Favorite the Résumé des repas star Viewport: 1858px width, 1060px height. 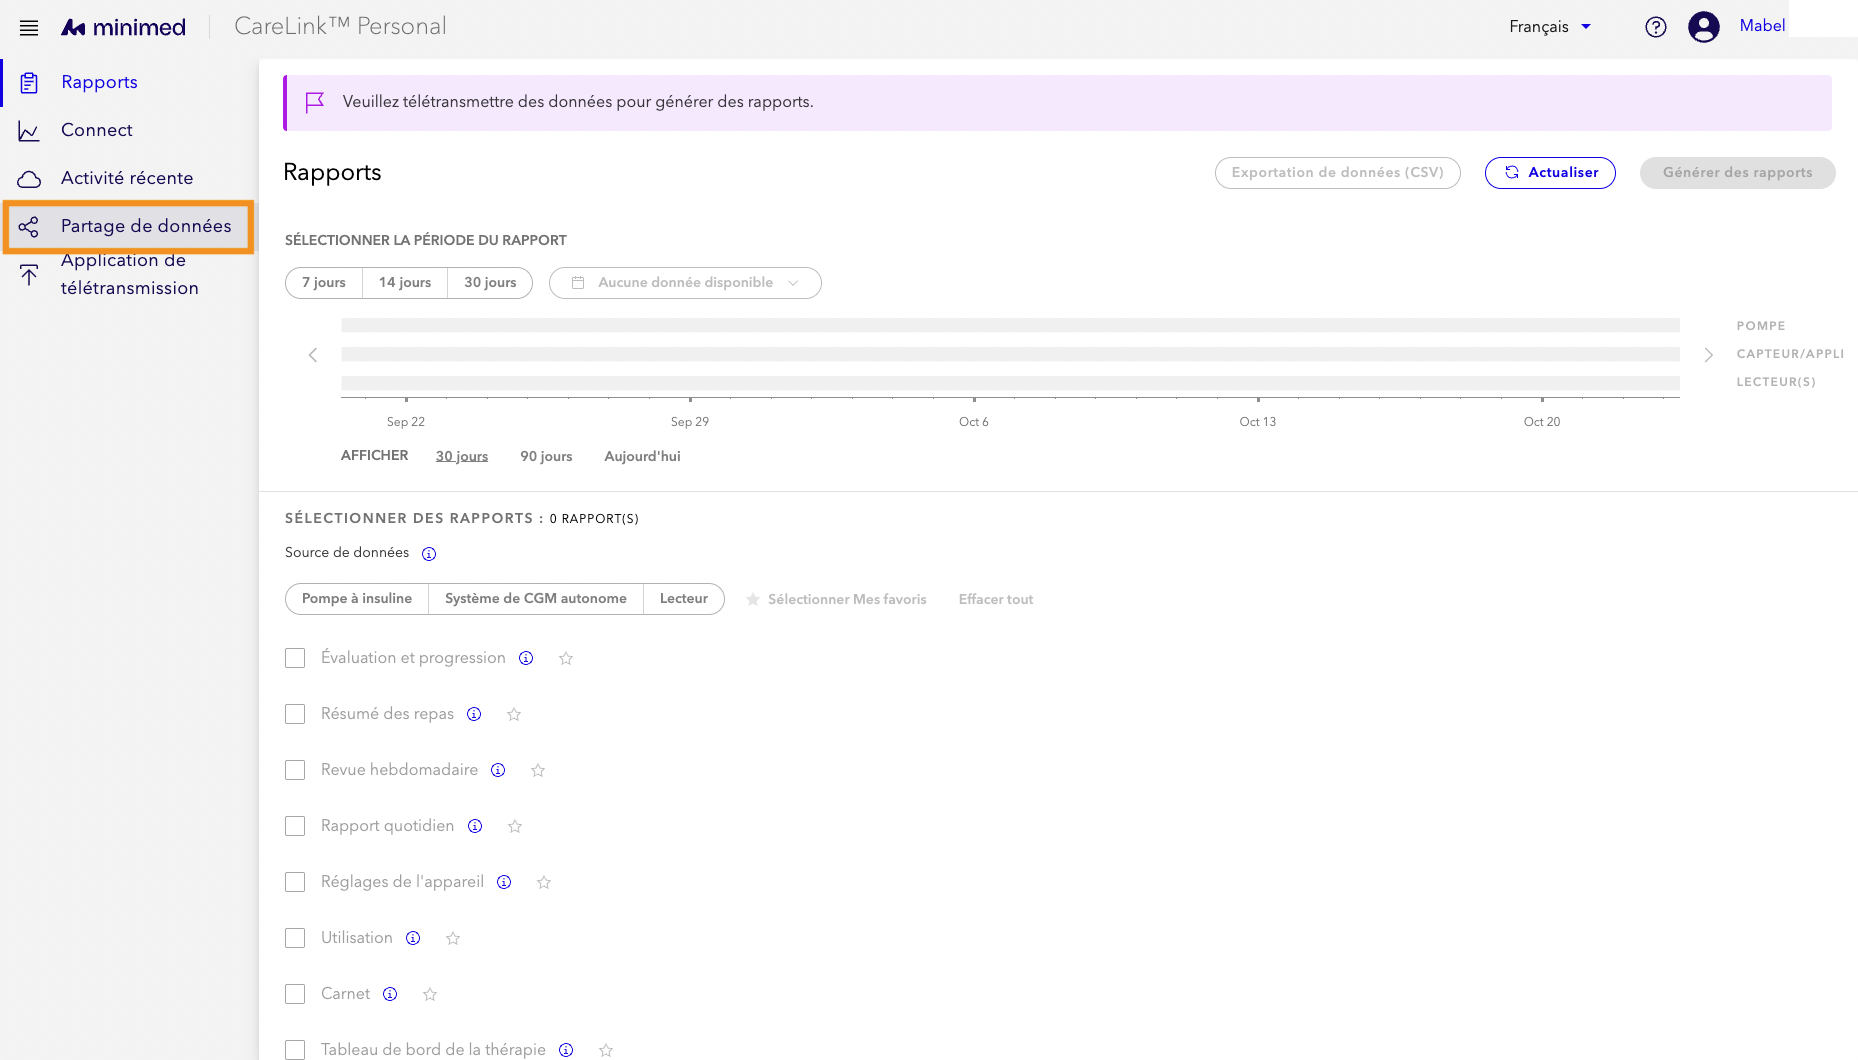point(514,714)
